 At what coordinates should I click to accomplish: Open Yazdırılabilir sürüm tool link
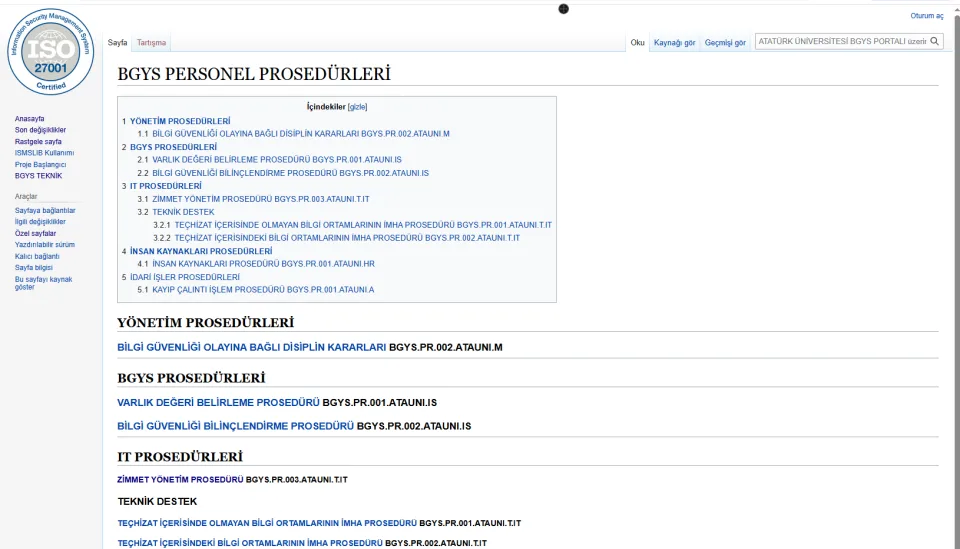coord(45,244)
